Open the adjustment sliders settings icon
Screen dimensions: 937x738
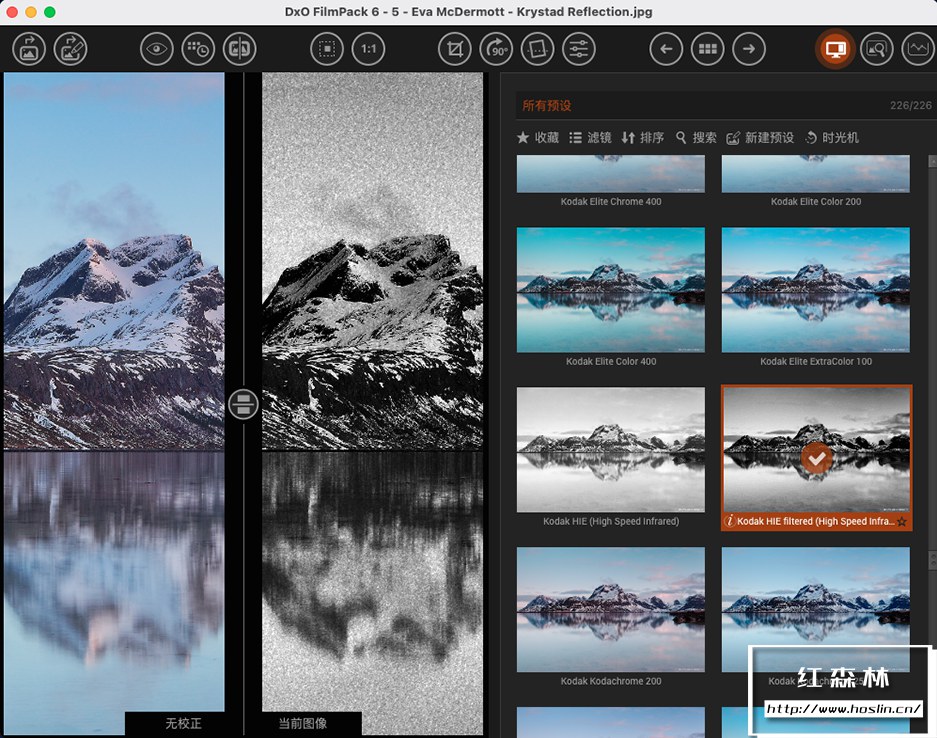click(578, 49)
